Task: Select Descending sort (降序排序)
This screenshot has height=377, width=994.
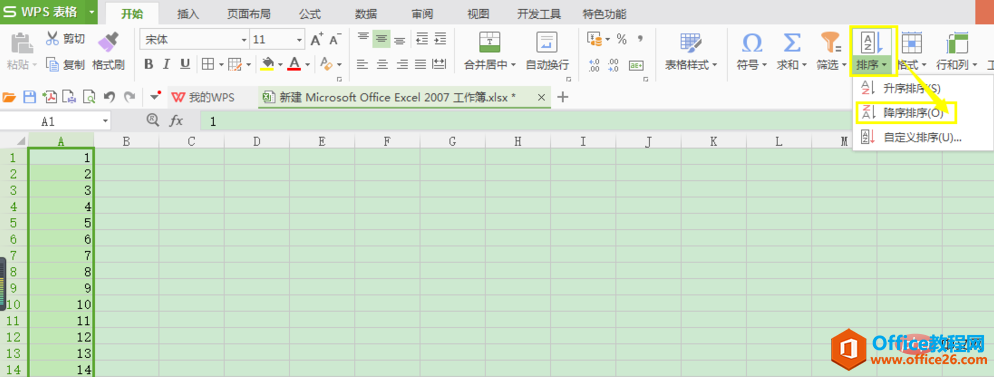Action: [906, 113]
